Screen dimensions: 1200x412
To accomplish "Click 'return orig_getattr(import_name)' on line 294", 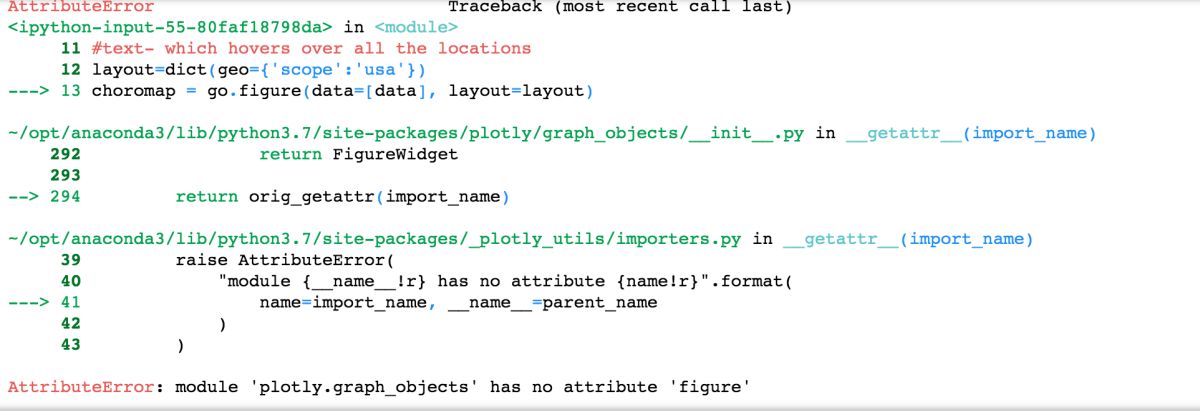I will pos(342,197).
